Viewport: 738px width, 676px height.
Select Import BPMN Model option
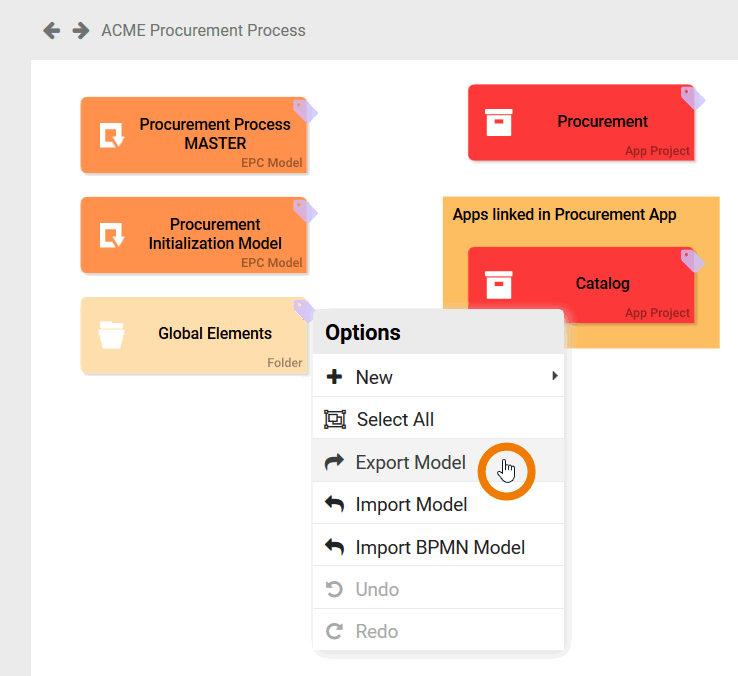click(440, 547)
